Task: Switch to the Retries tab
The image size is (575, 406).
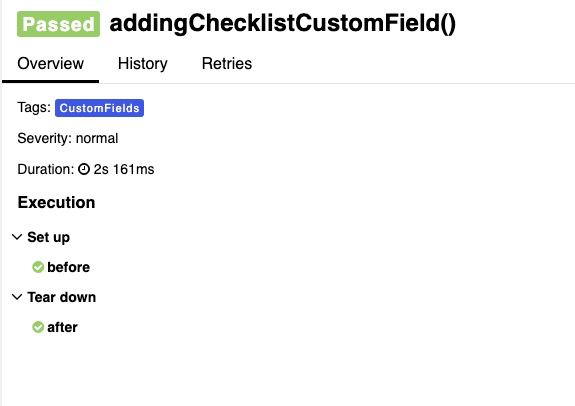Action: pos(227,63)
